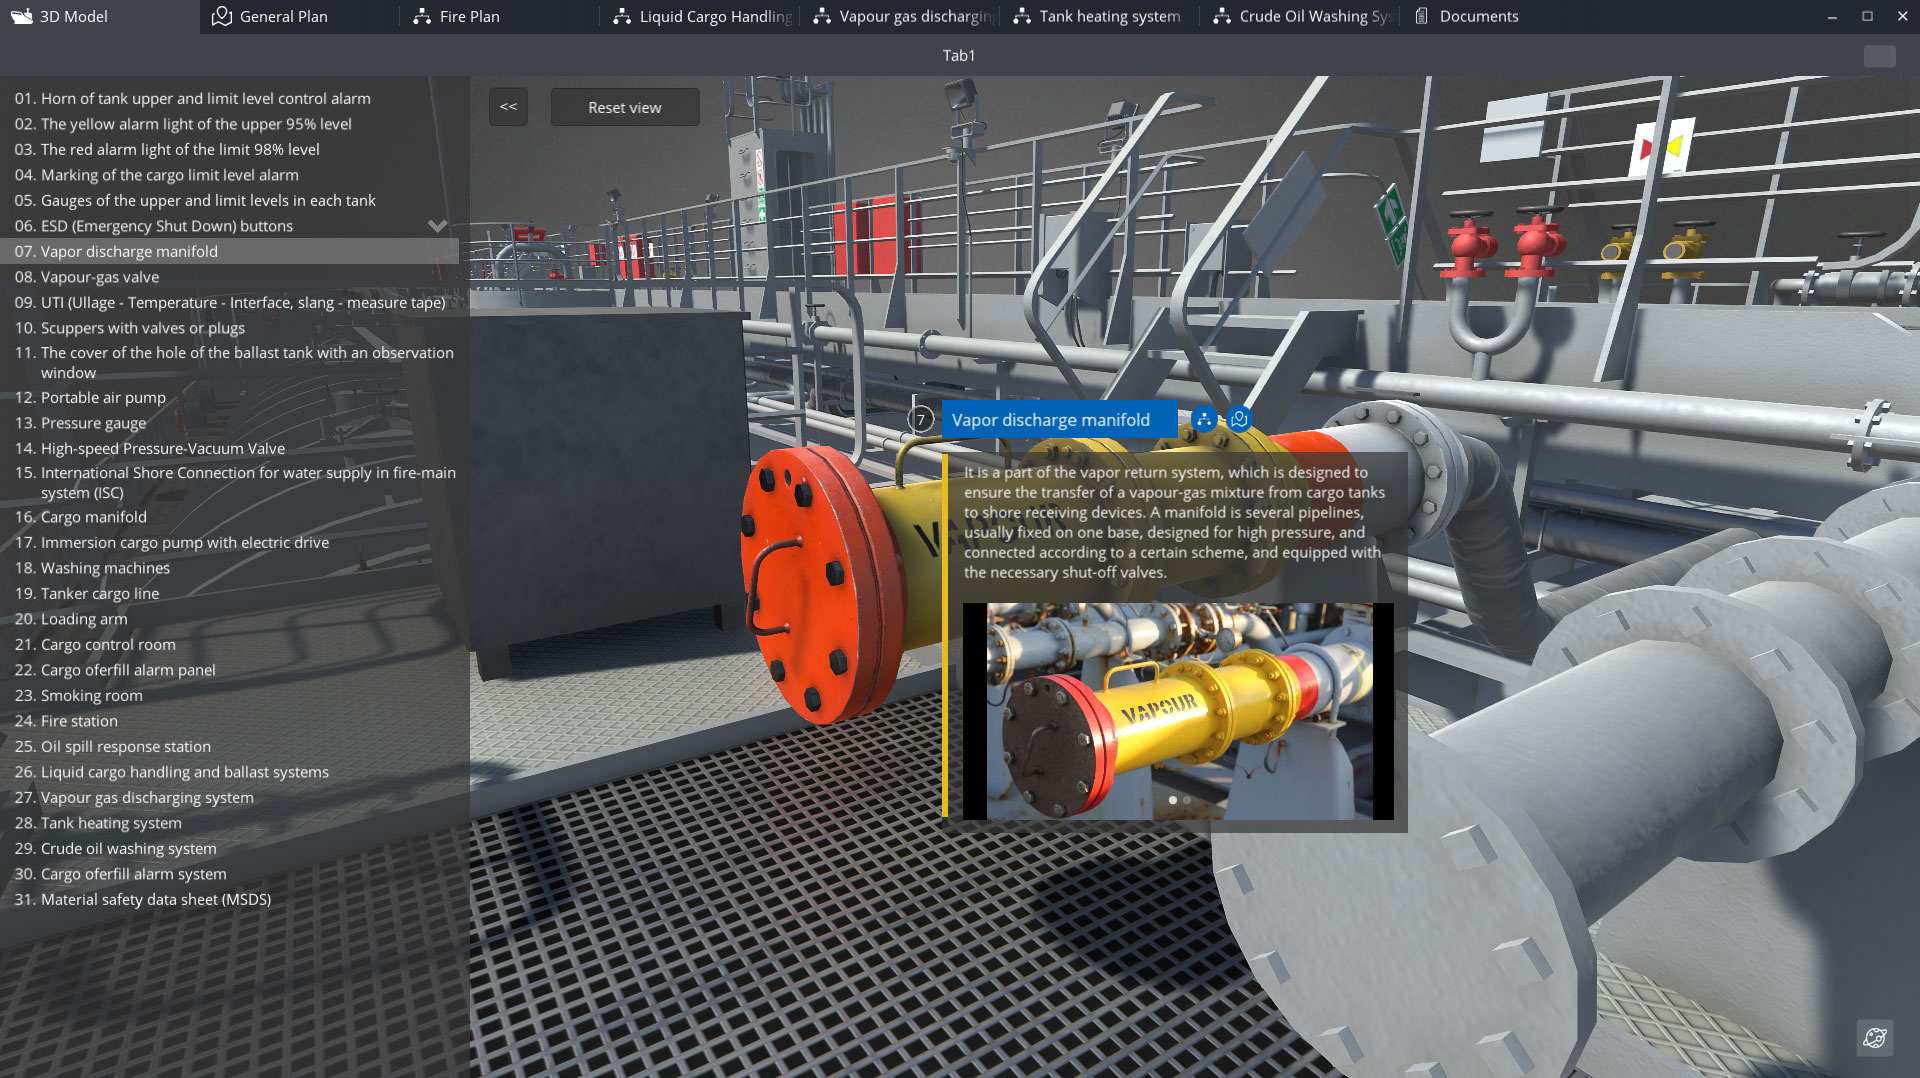Select '08. Vapour-gas valve' list item
The height and width of the screenshot is (1078, 1920).
pyautogui.click(x=100, y=277)
